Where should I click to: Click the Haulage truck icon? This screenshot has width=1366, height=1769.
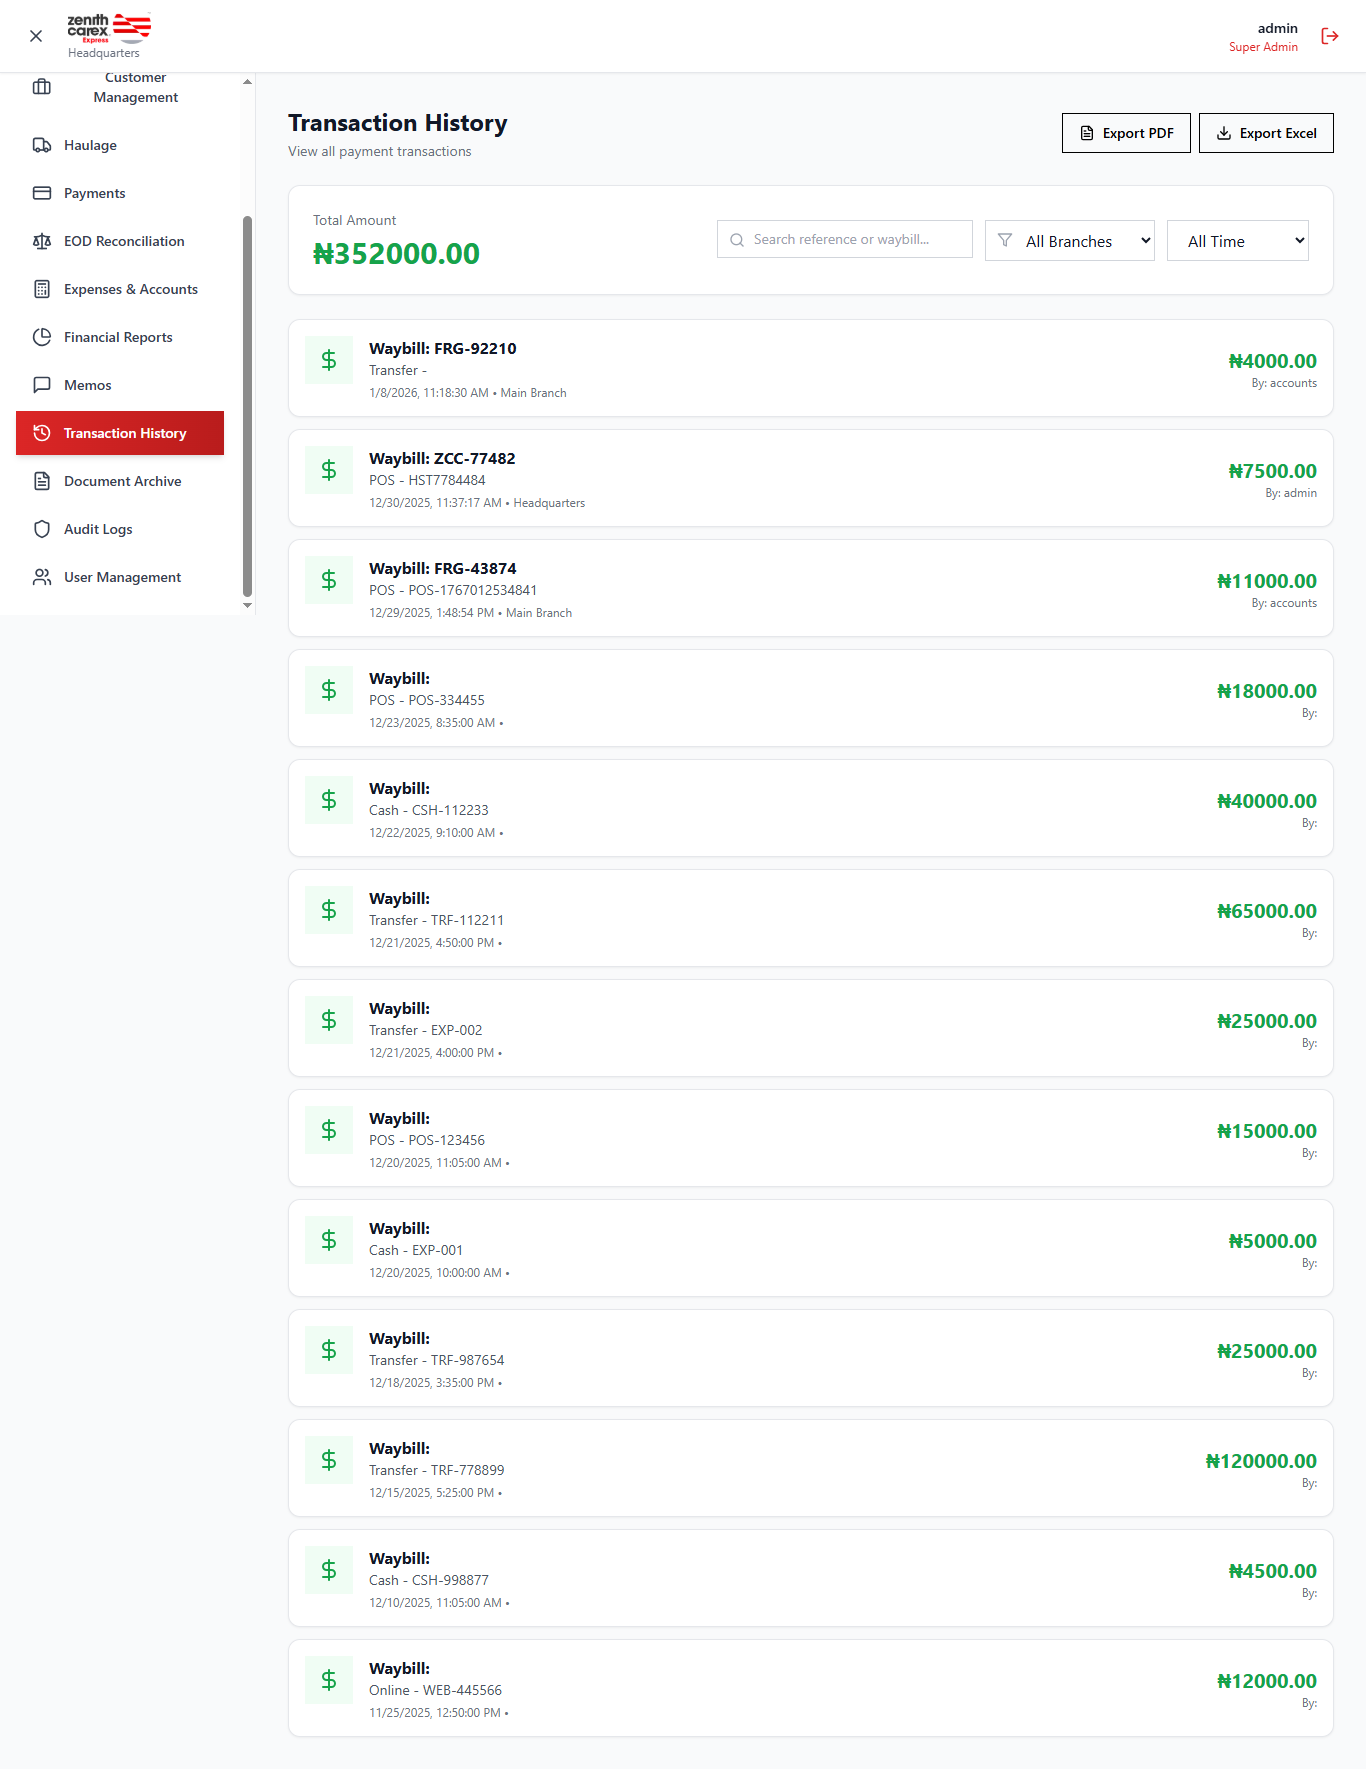pyautogui.click(x=42, y=145)
